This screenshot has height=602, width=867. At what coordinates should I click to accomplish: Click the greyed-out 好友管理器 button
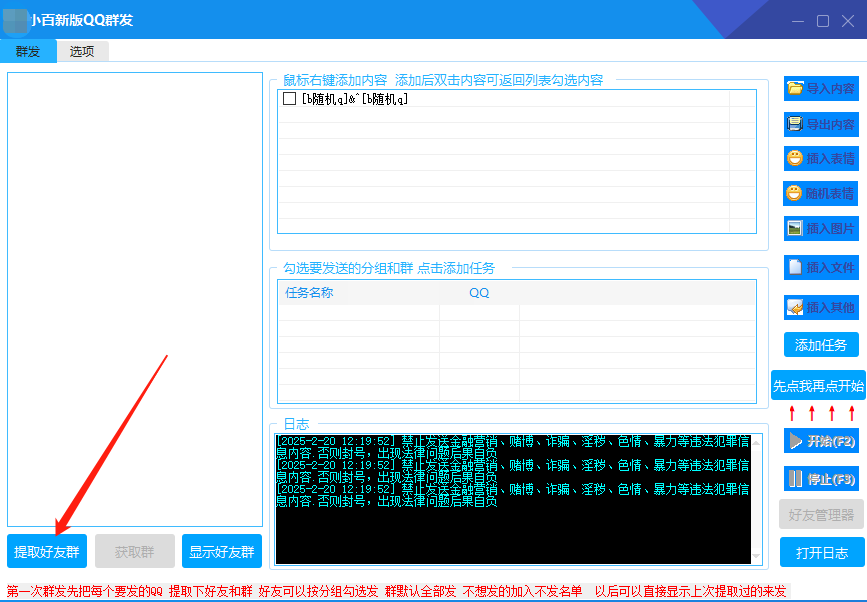pyautogui.click(x=822, y=515)
